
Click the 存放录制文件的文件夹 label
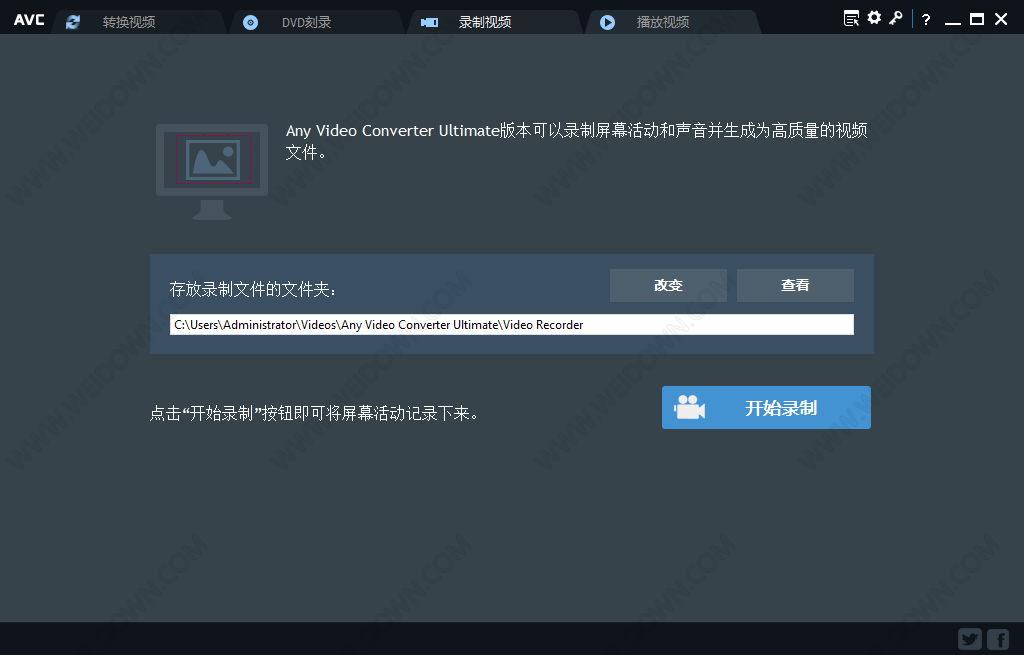[253, 289]
